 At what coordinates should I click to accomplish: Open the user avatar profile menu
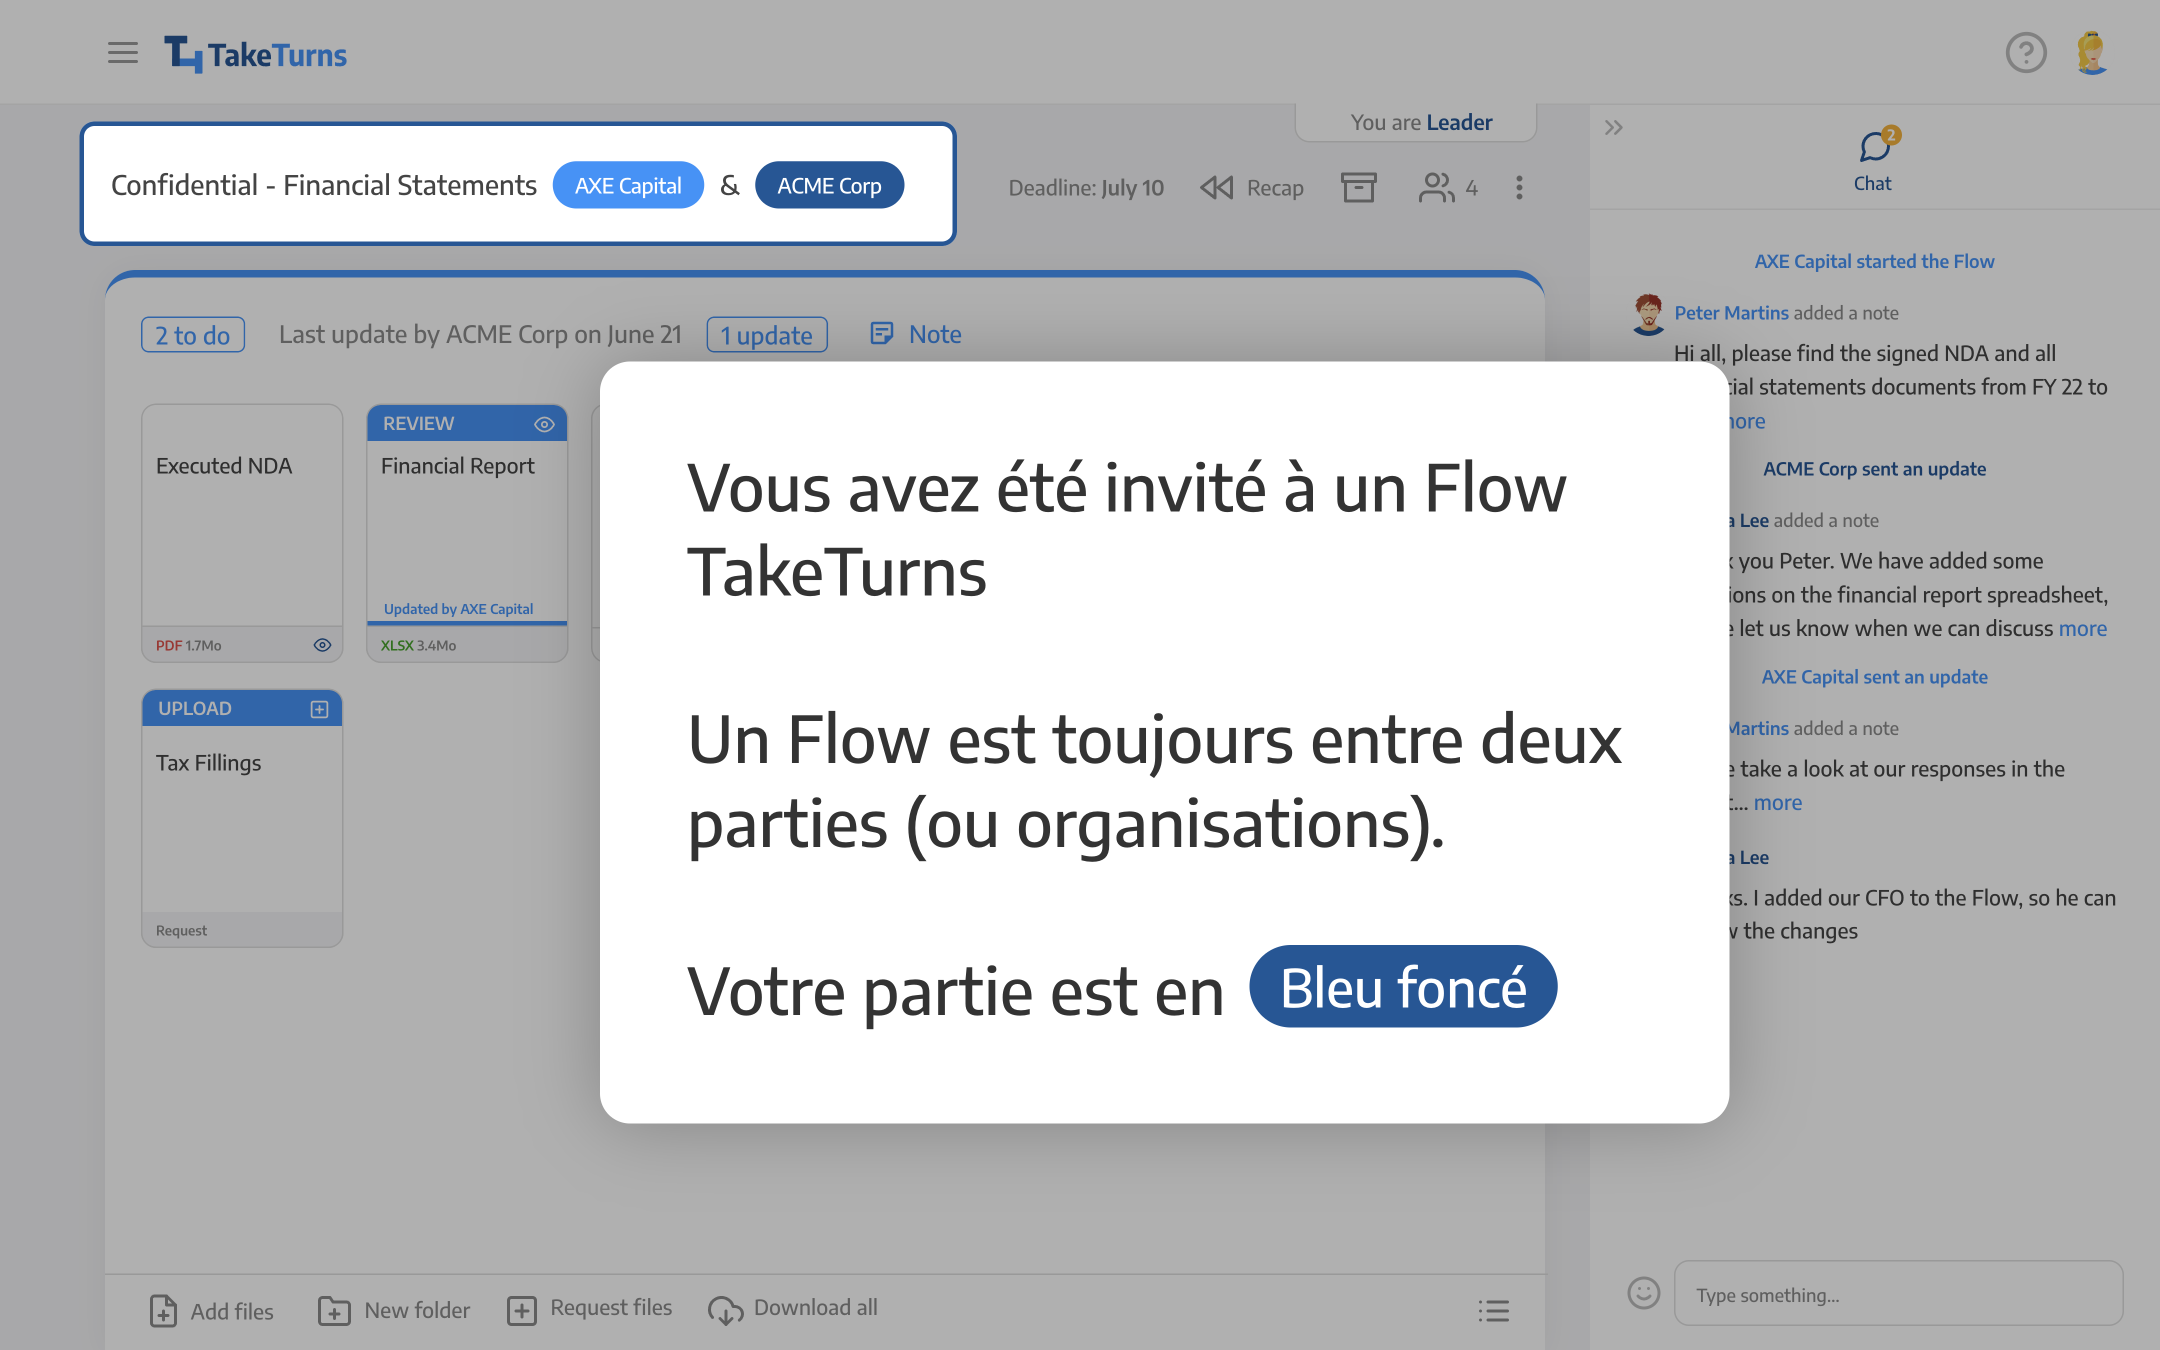tap(2092, 53)
